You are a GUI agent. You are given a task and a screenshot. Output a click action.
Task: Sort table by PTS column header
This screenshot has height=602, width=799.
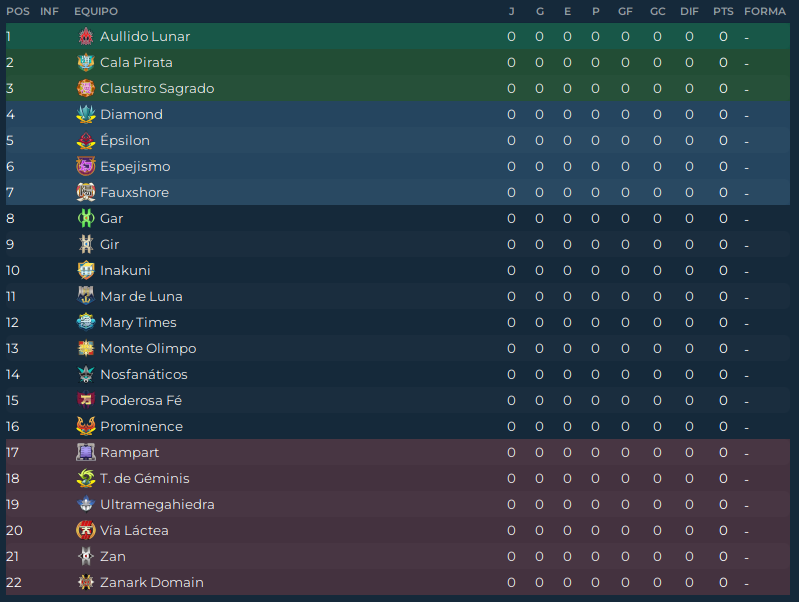(x=722, y=11)
